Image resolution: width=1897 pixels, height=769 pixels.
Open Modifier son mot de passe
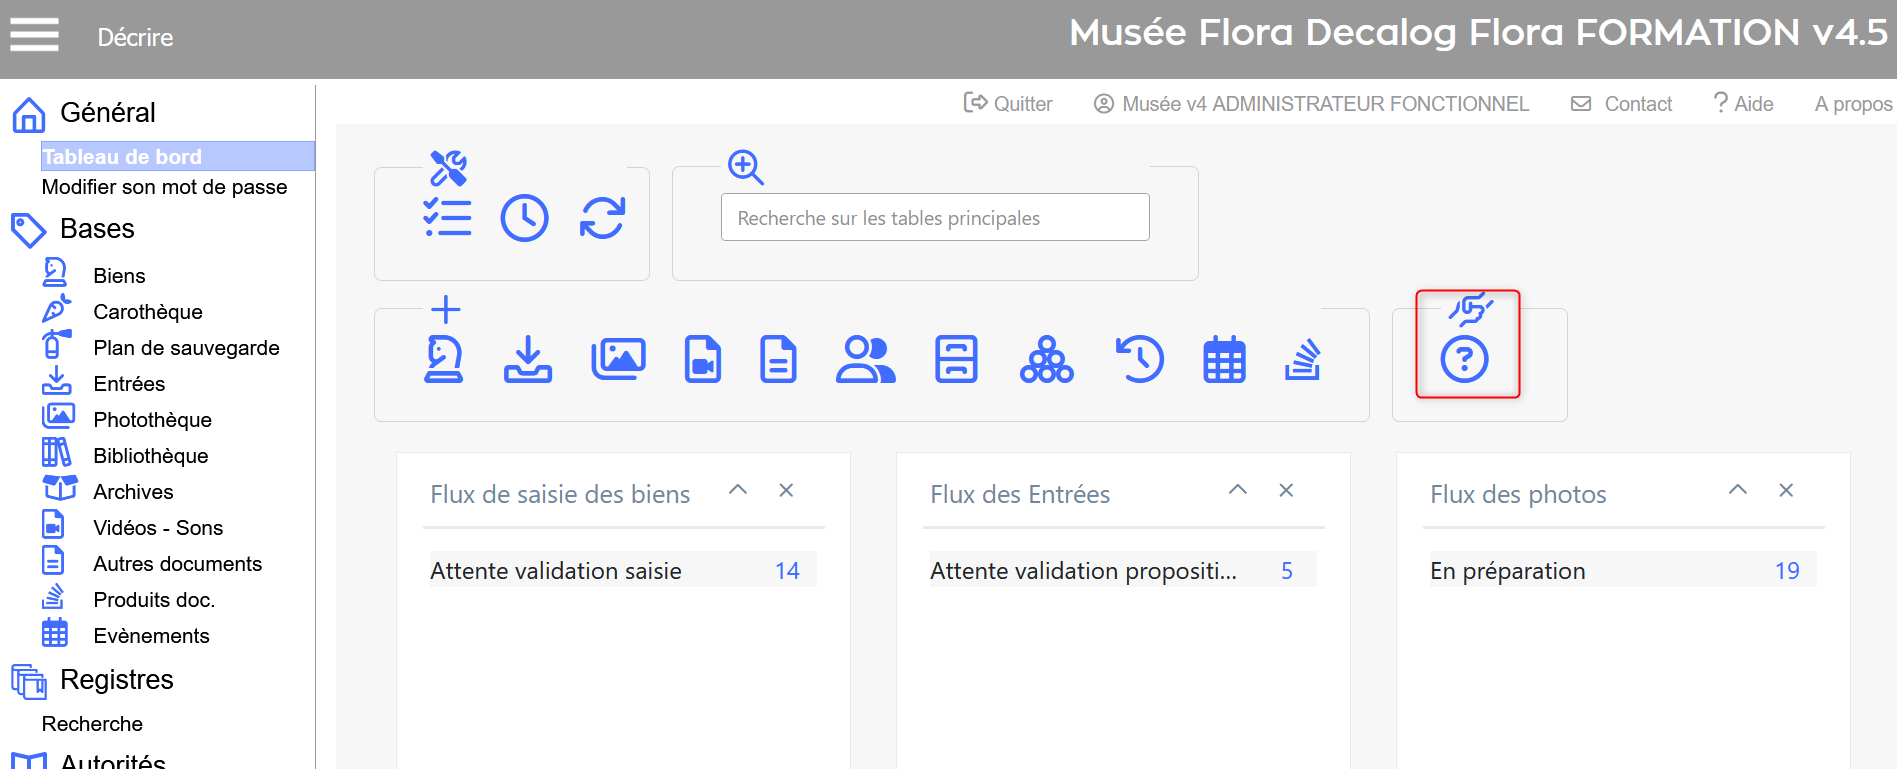point(164,187)
